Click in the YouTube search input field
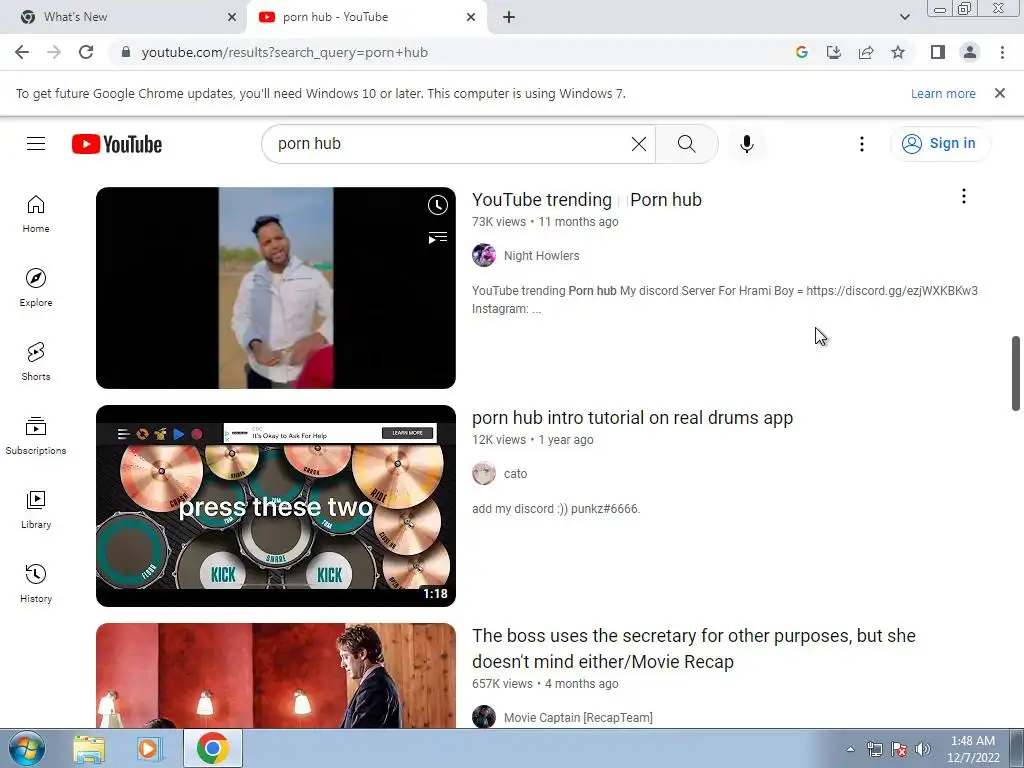Image resolution: width=1024 pixels, height=768 pixels. click(x=451, y=144)
